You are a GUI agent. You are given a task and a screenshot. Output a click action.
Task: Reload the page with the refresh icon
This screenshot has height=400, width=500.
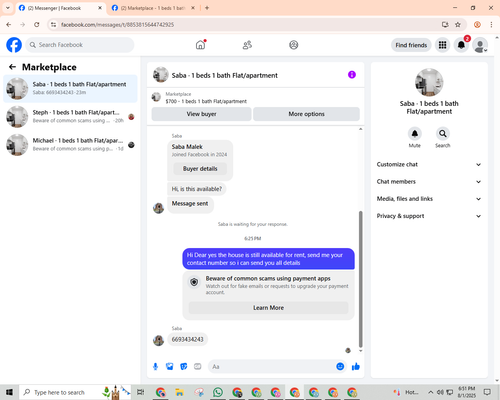[37, 25]
